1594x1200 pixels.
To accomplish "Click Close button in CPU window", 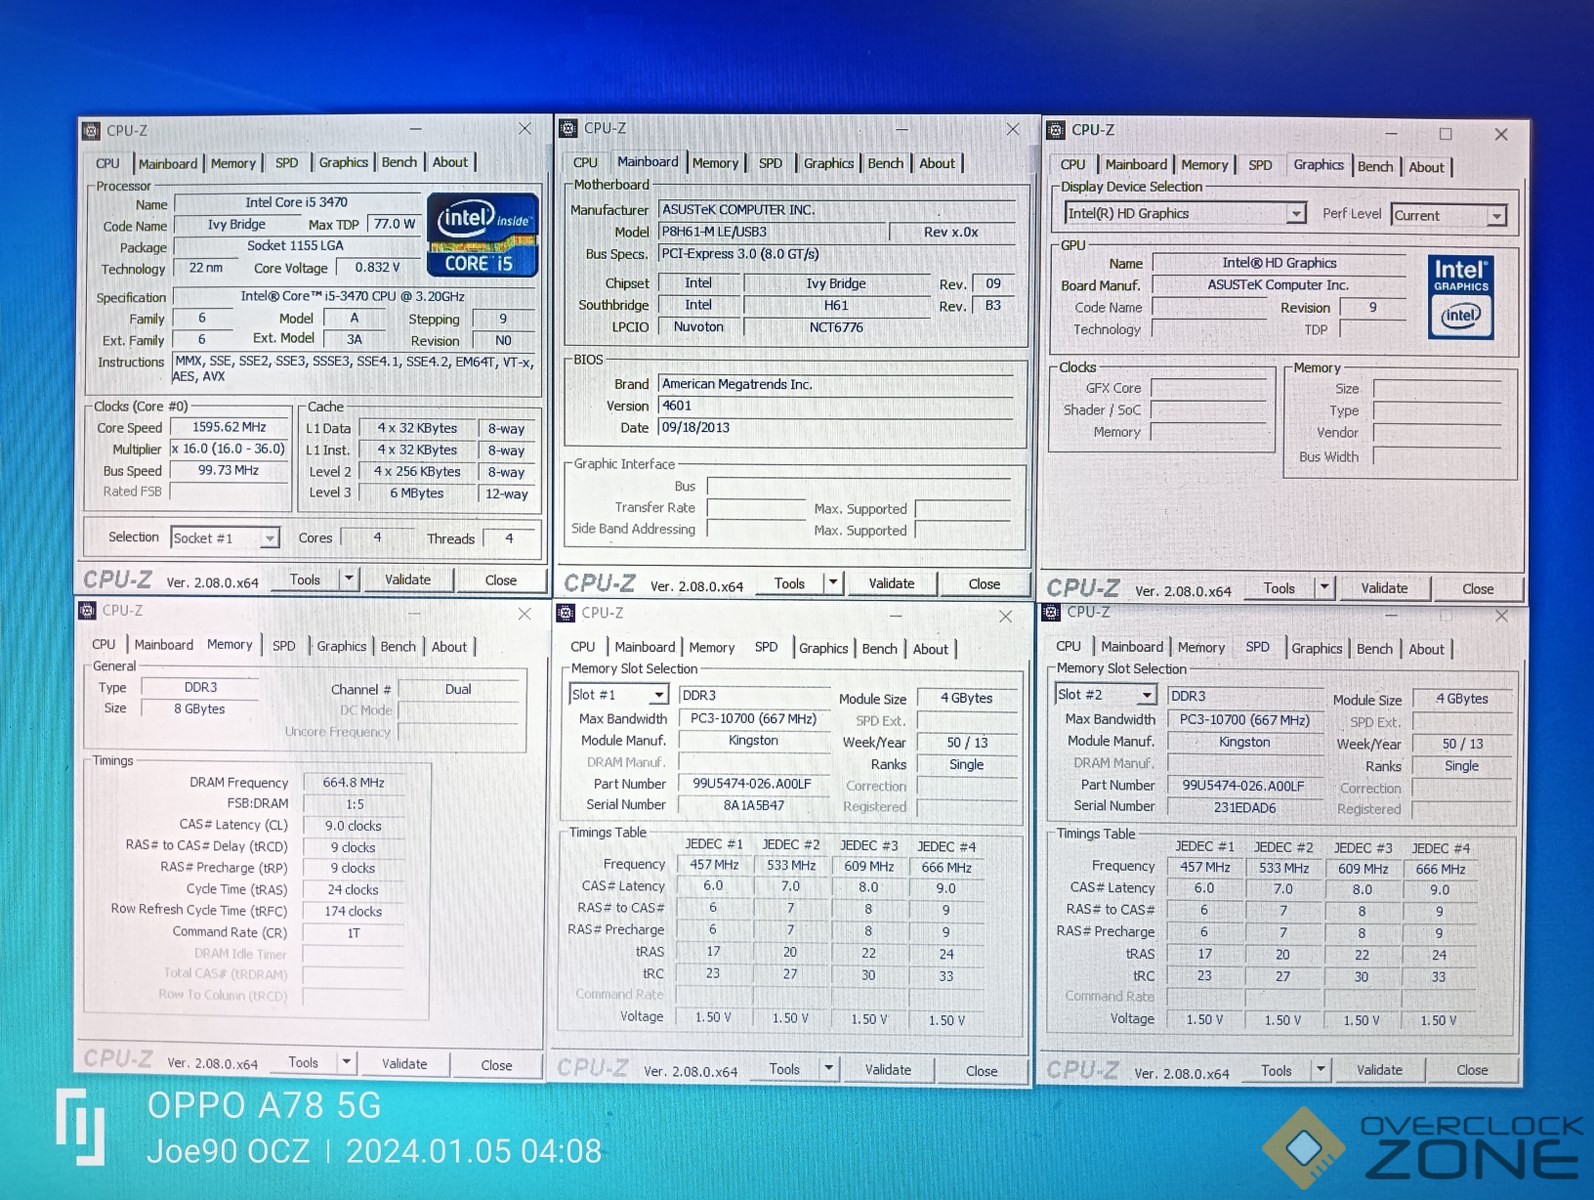I will click(500, 580).
